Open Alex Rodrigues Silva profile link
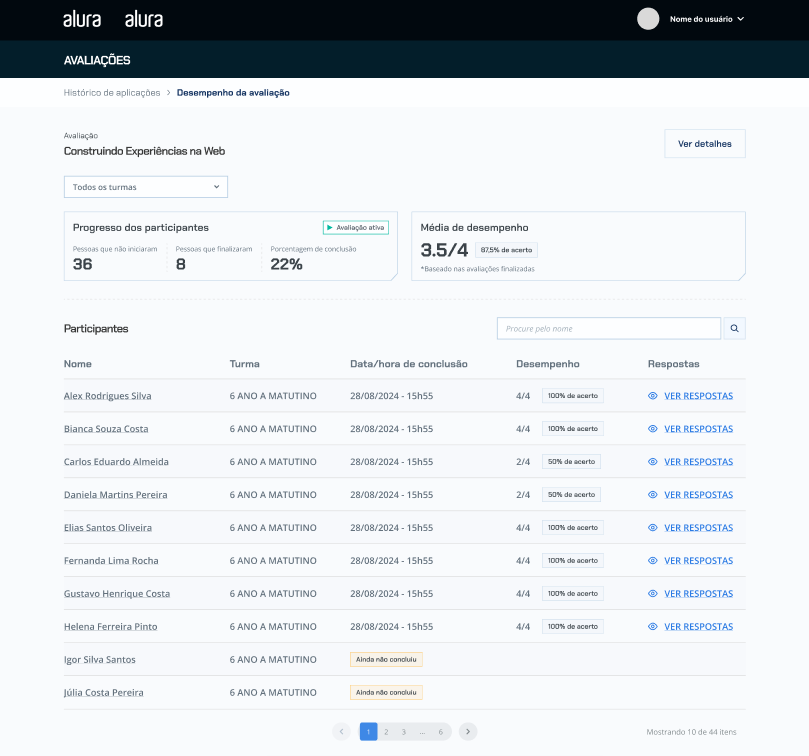 (x=108, y=396)
